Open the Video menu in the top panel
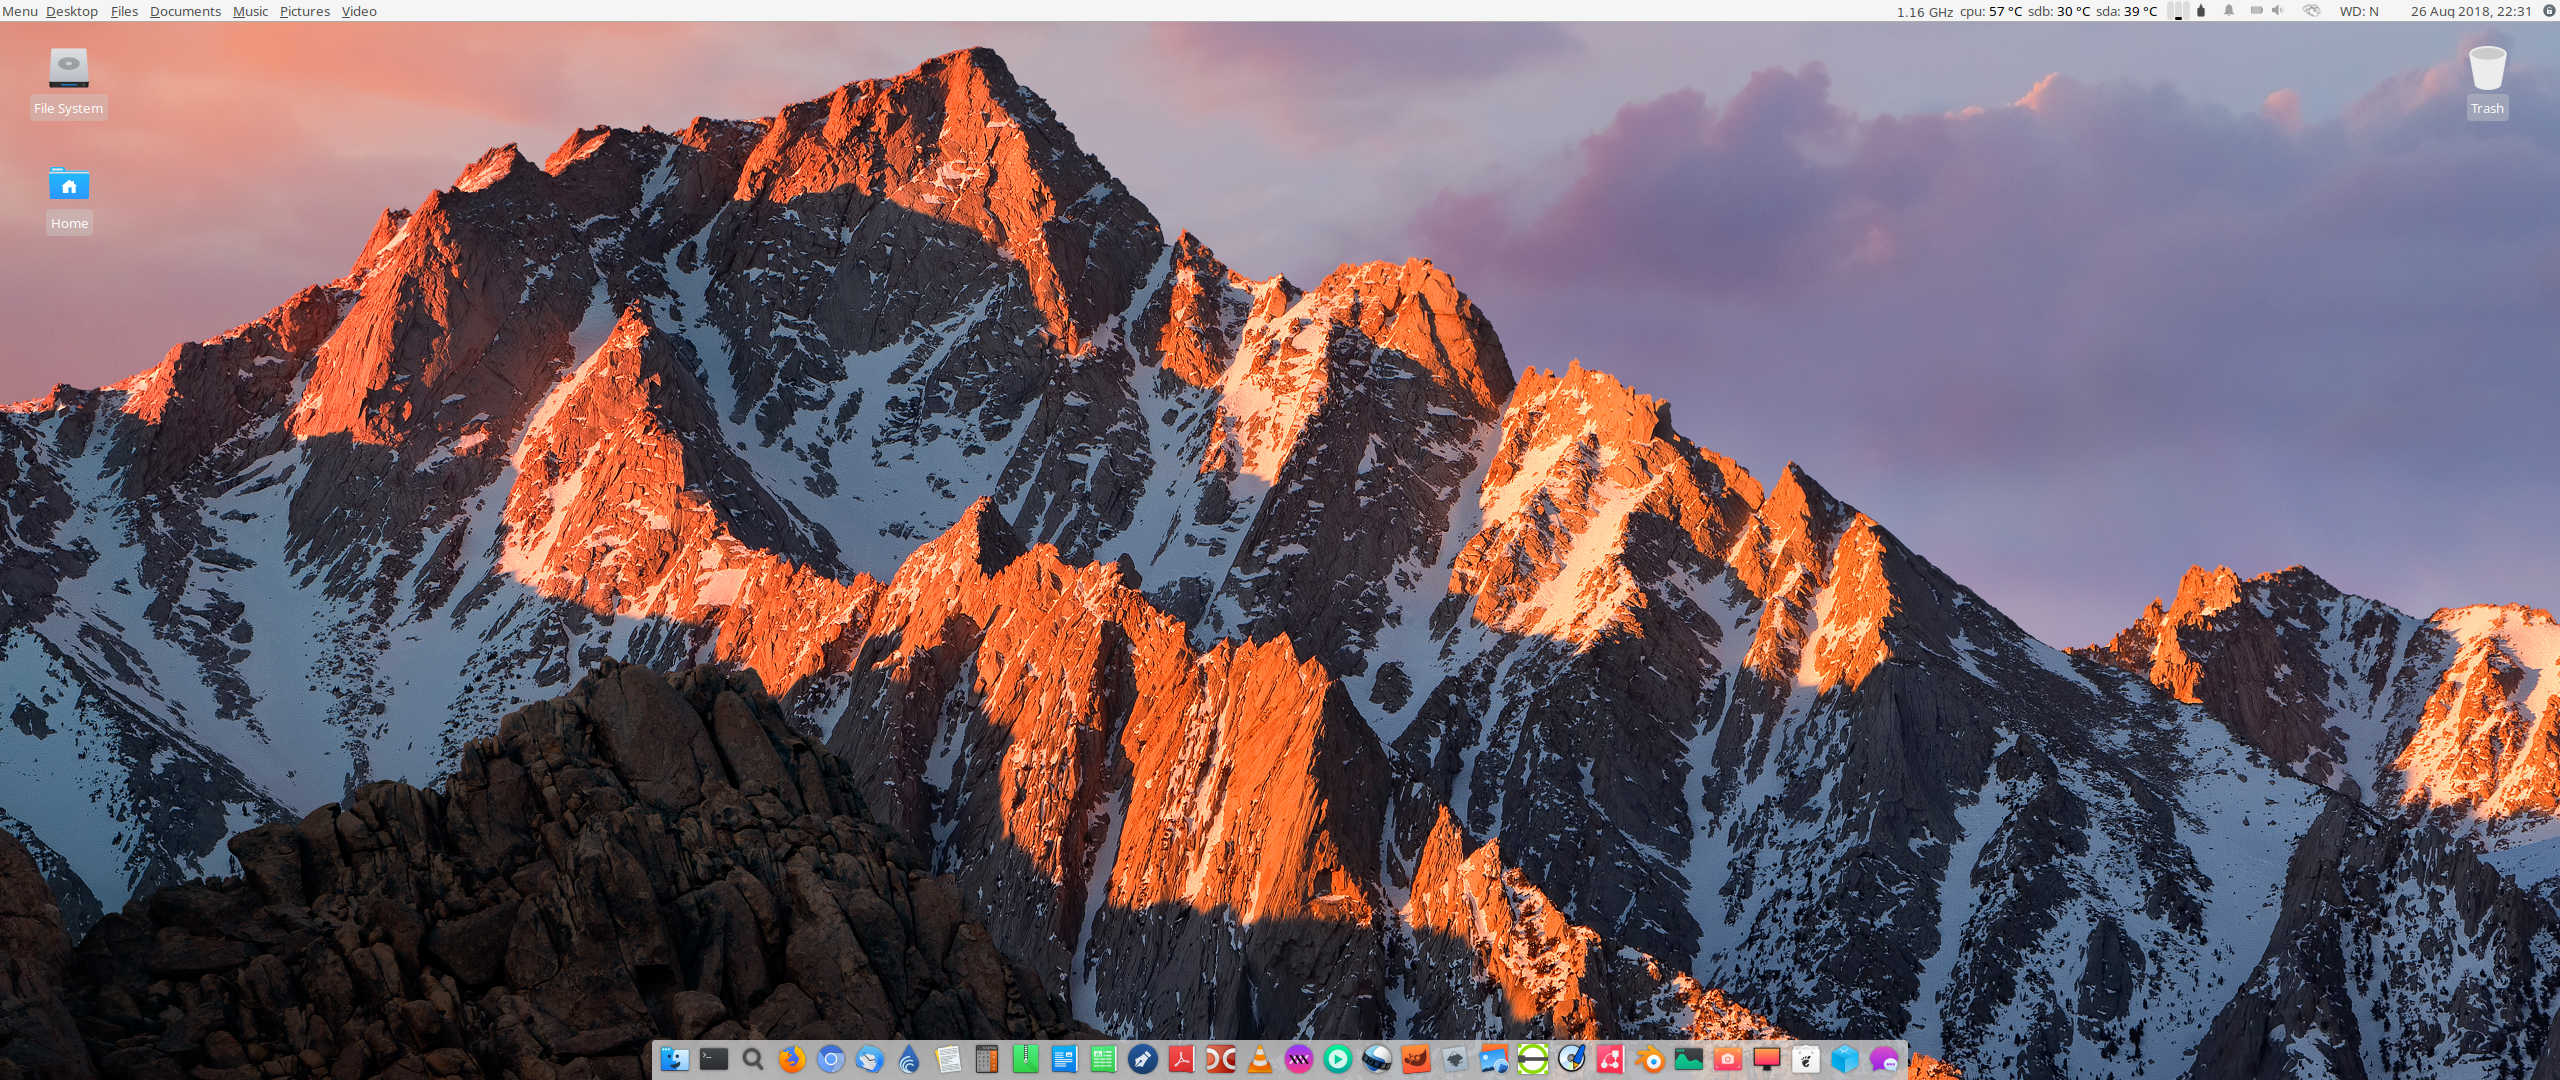 359,11
